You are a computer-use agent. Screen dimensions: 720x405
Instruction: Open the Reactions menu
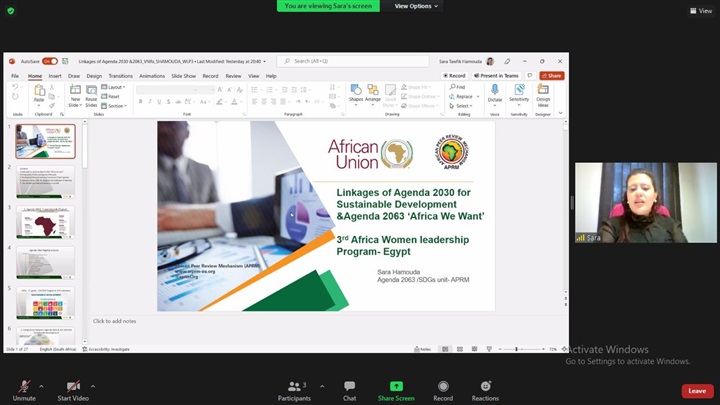485,386
